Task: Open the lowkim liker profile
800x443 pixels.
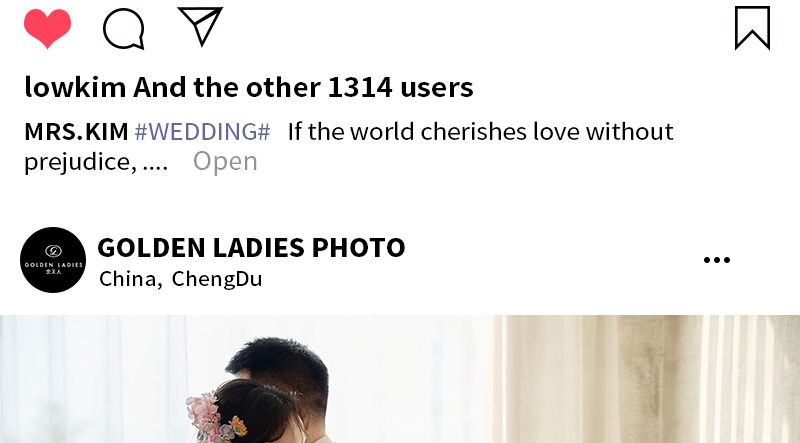Action: tap(75, 87)
